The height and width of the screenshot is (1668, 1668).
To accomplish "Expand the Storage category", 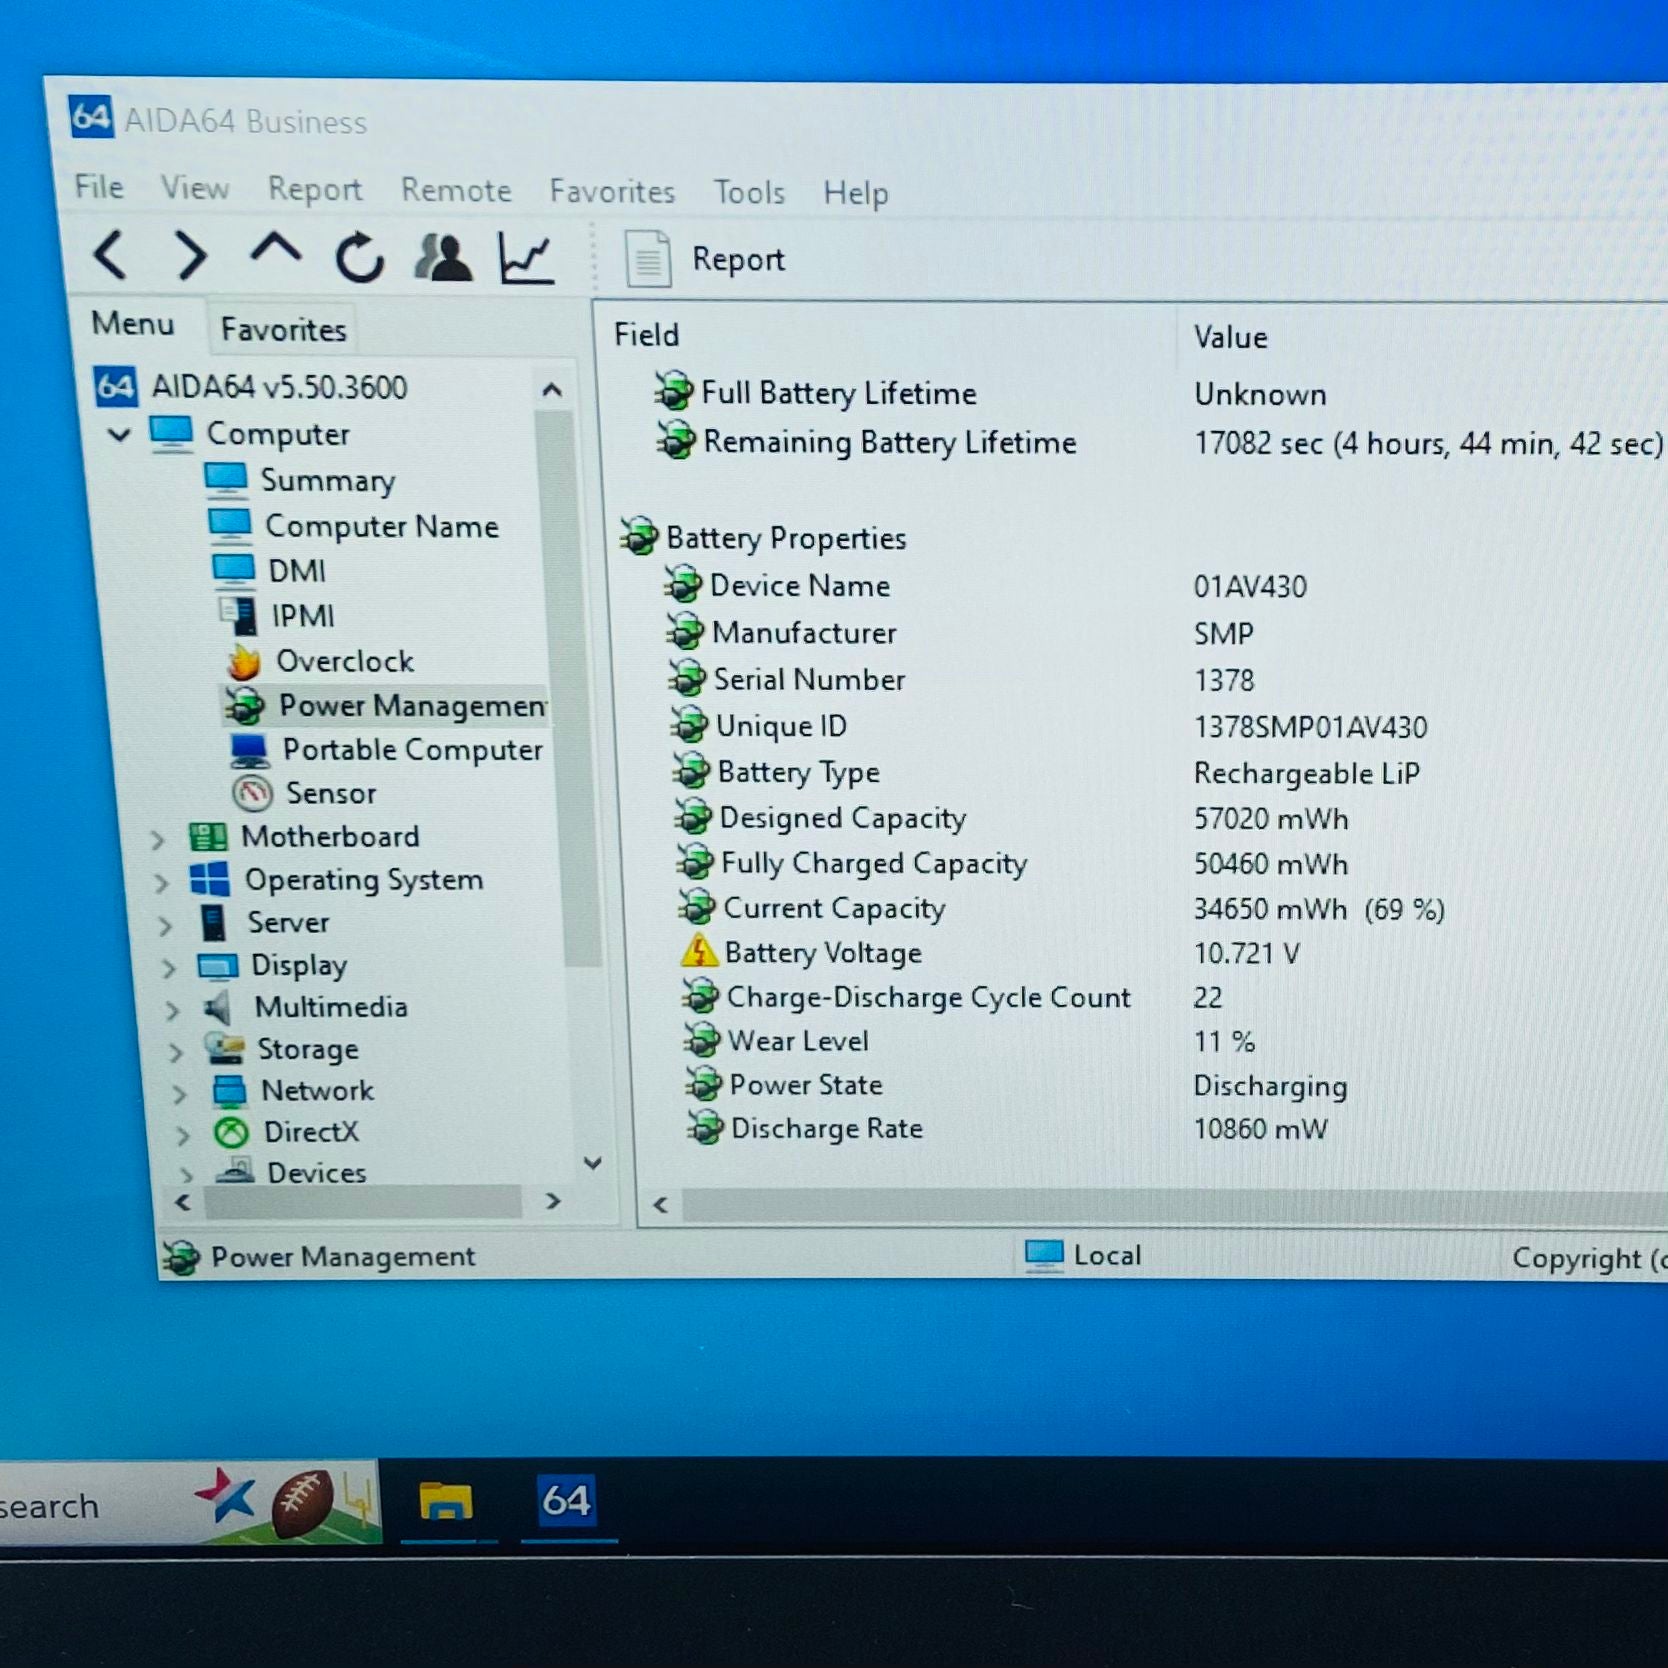I will click(x=176, y=1051).
